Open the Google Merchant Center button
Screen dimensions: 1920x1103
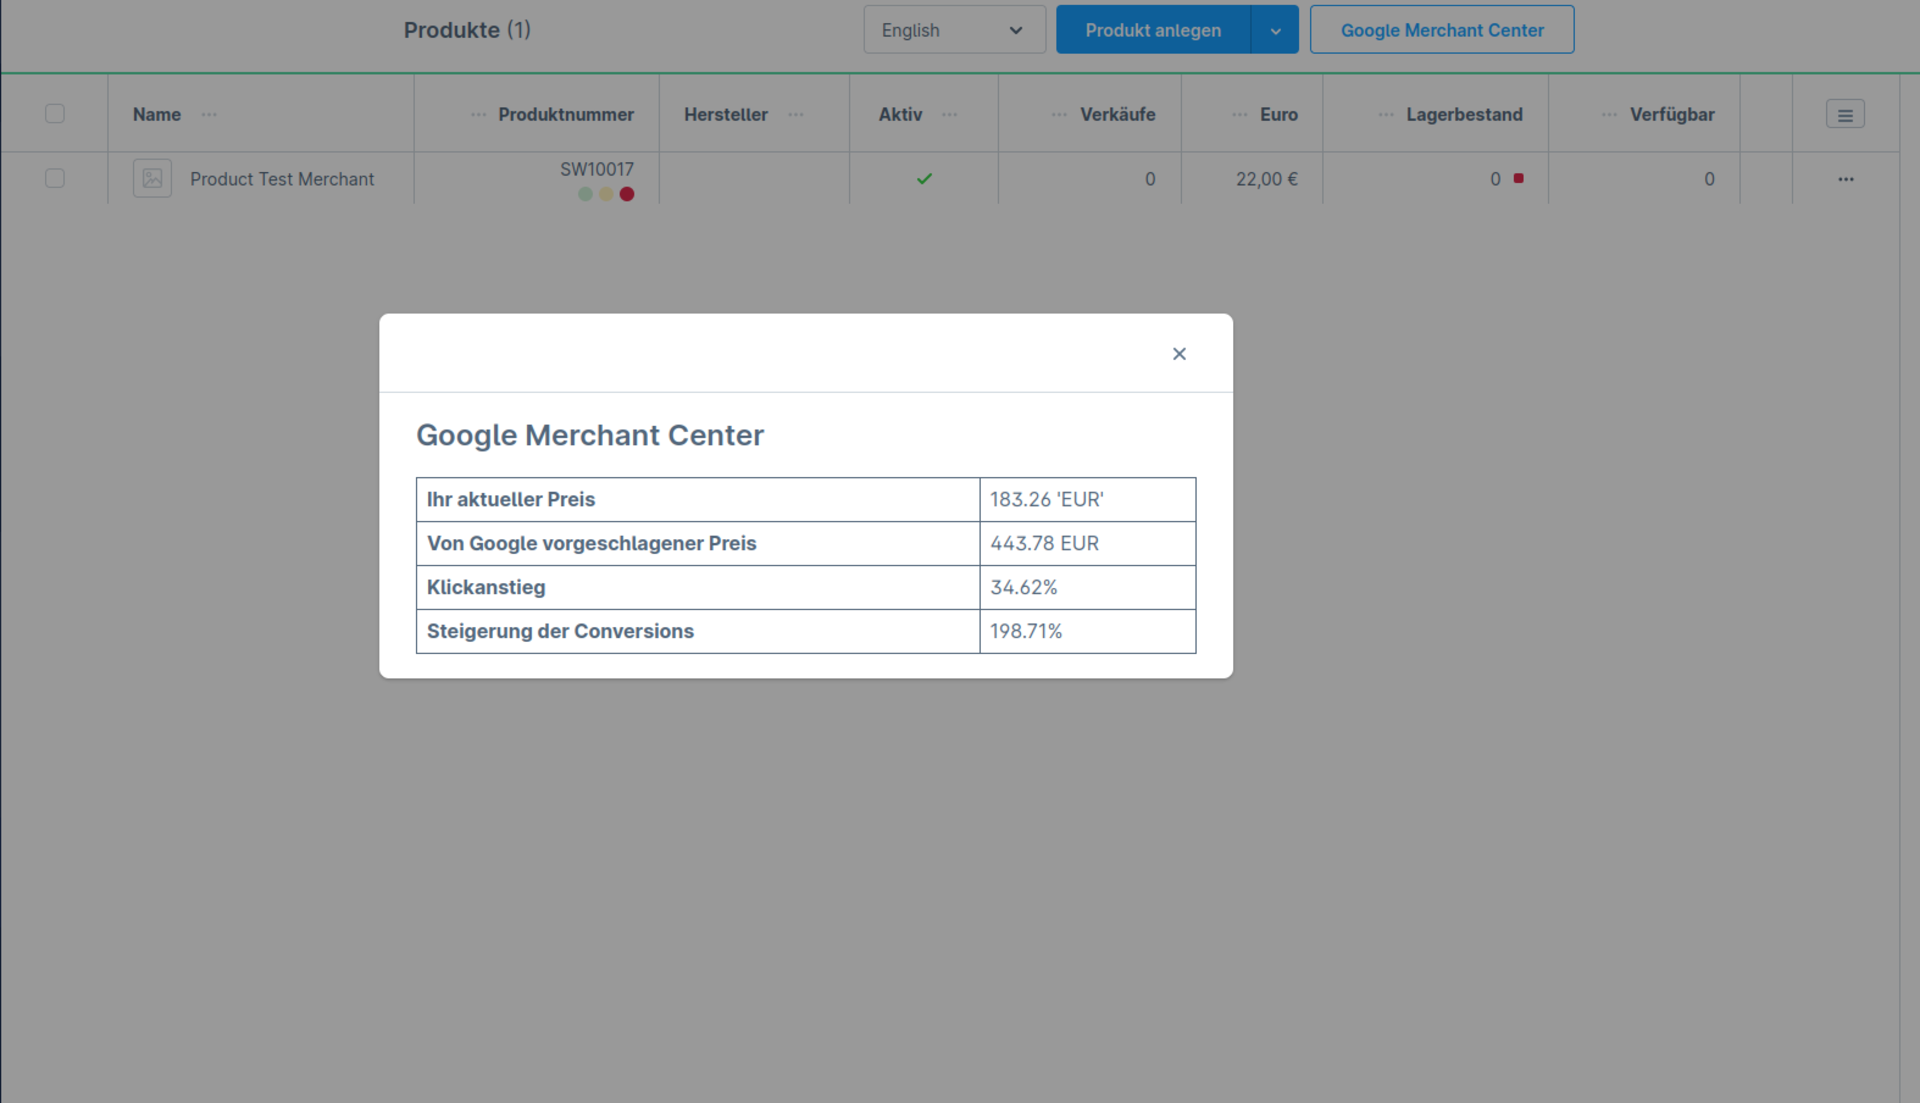1442,30
